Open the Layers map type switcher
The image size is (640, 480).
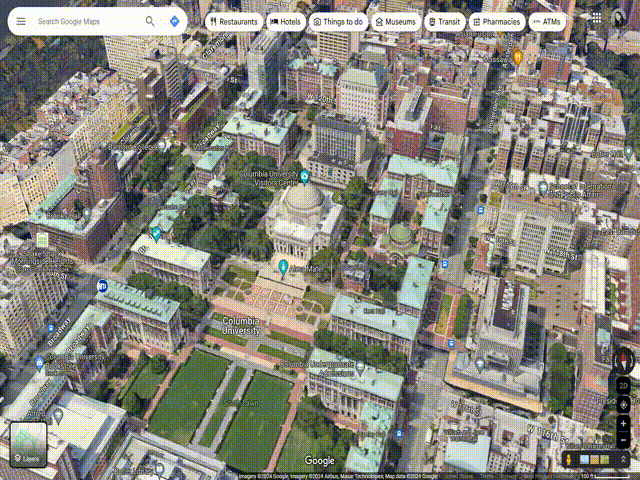[x=28, y=444]
